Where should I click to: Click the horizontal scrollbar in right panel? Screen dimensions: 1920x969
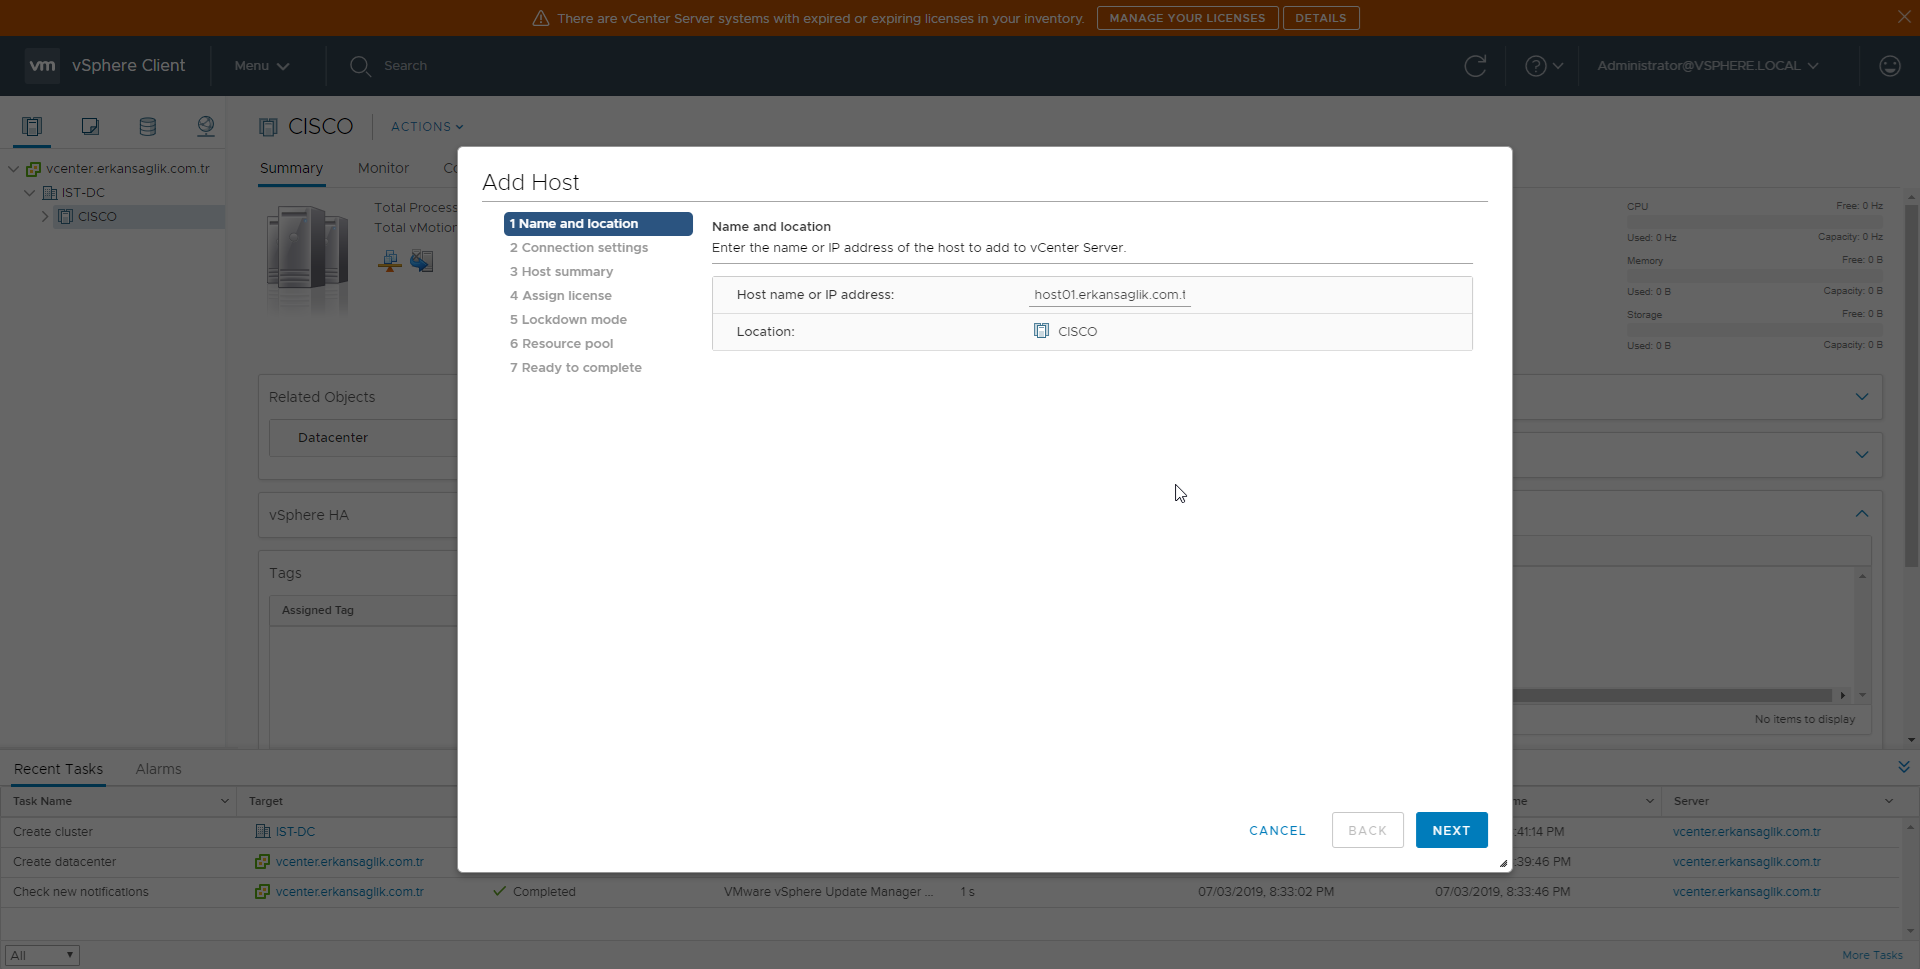tap(1672, 695)
